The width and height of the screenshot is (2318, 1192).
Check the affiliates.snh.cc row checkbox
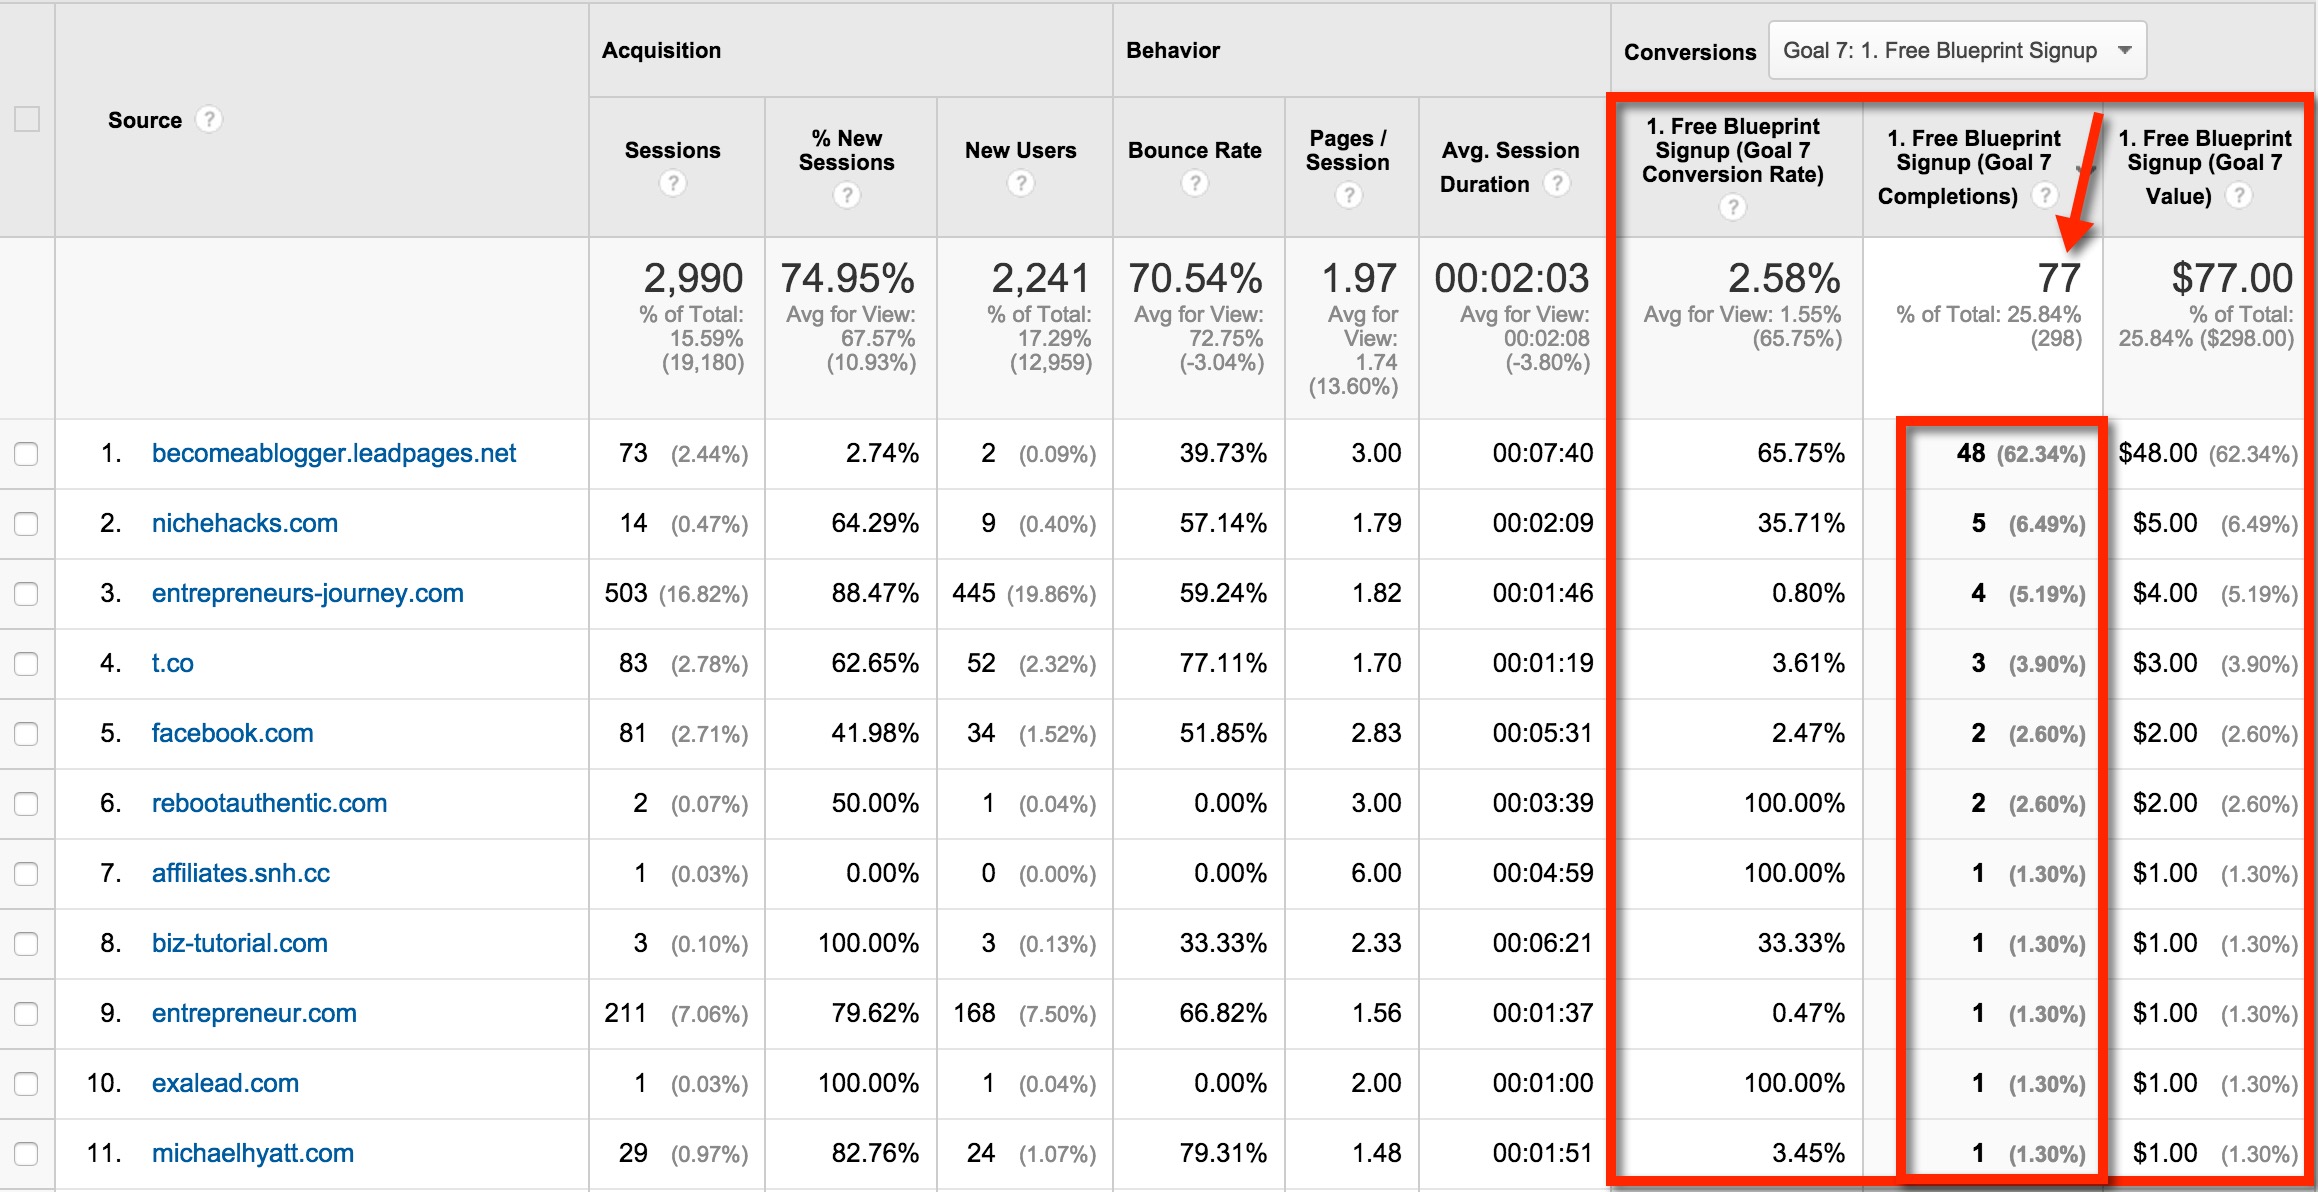point(26,874)
